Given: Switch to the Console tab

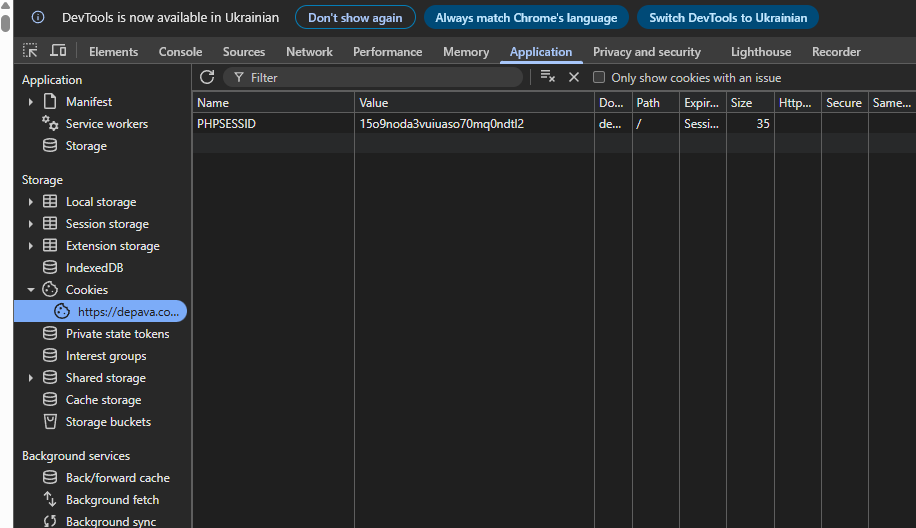Looking at the screenshot, I should pos(180,51).
